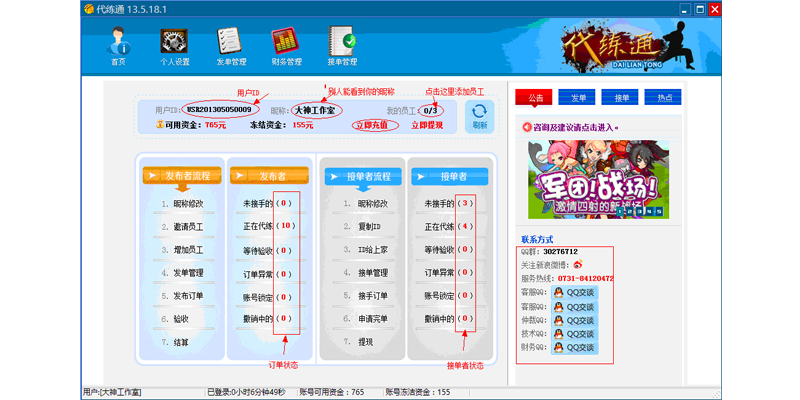Maximize the 代练通 window

click(700, 9)
